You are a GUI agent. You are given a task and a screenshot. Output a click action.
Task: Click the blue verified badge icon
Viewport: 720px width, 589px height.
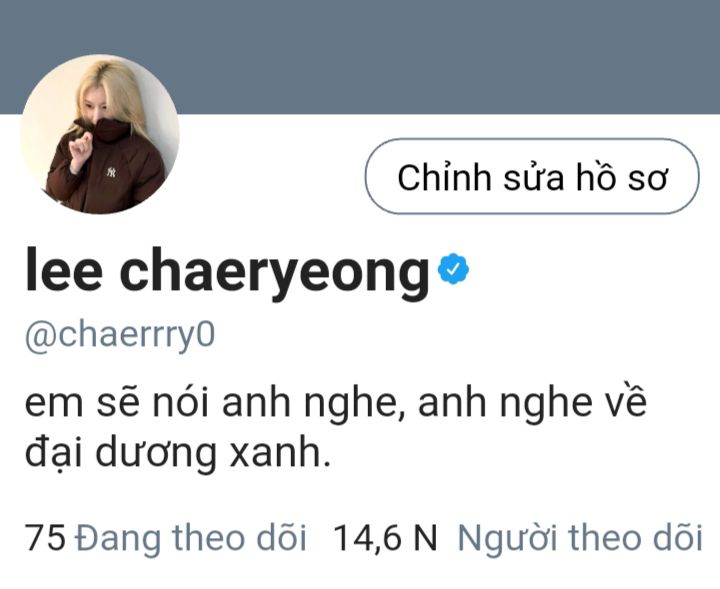coord(453,269)
